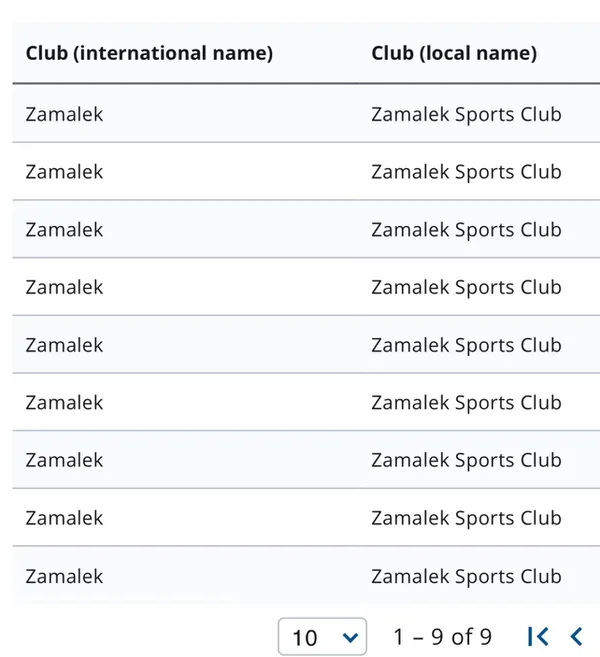This screenshot has width=600, height=657.
Task: Go to previous page arrow
Action: coord(576,636)
